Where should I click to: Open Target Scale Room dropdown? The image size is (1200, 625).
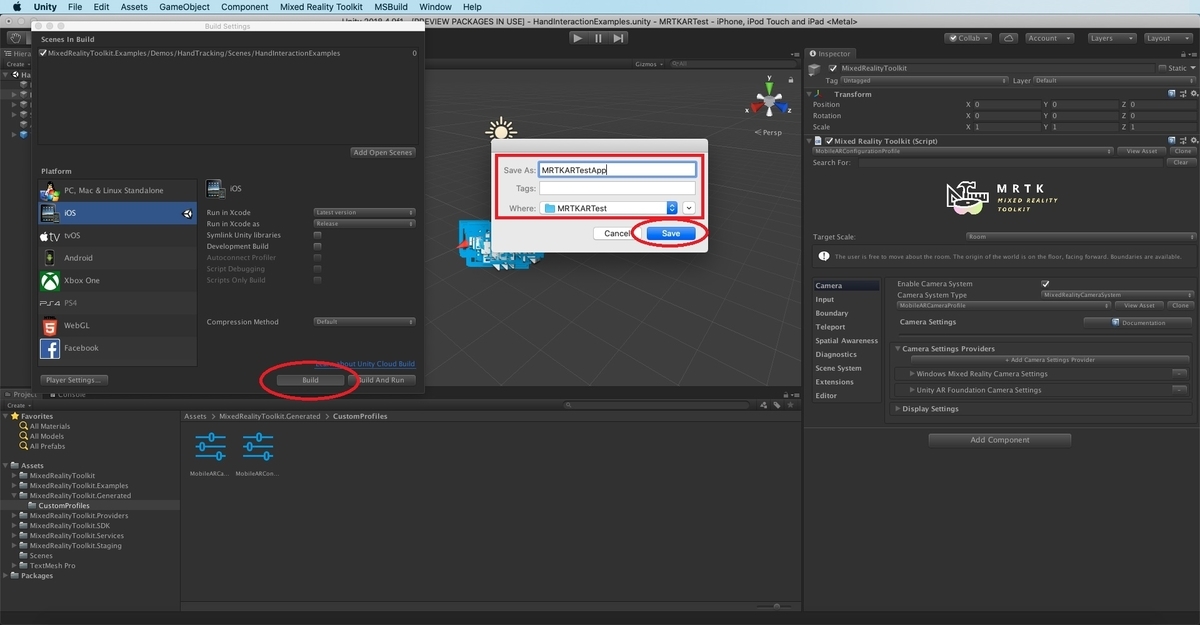(x=1080, y=237)
